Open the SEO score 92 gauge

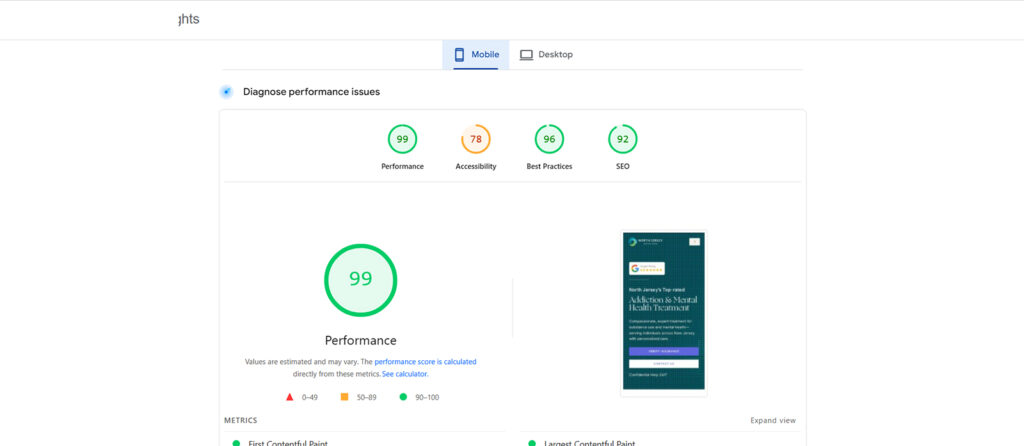[x=622, y=139]
